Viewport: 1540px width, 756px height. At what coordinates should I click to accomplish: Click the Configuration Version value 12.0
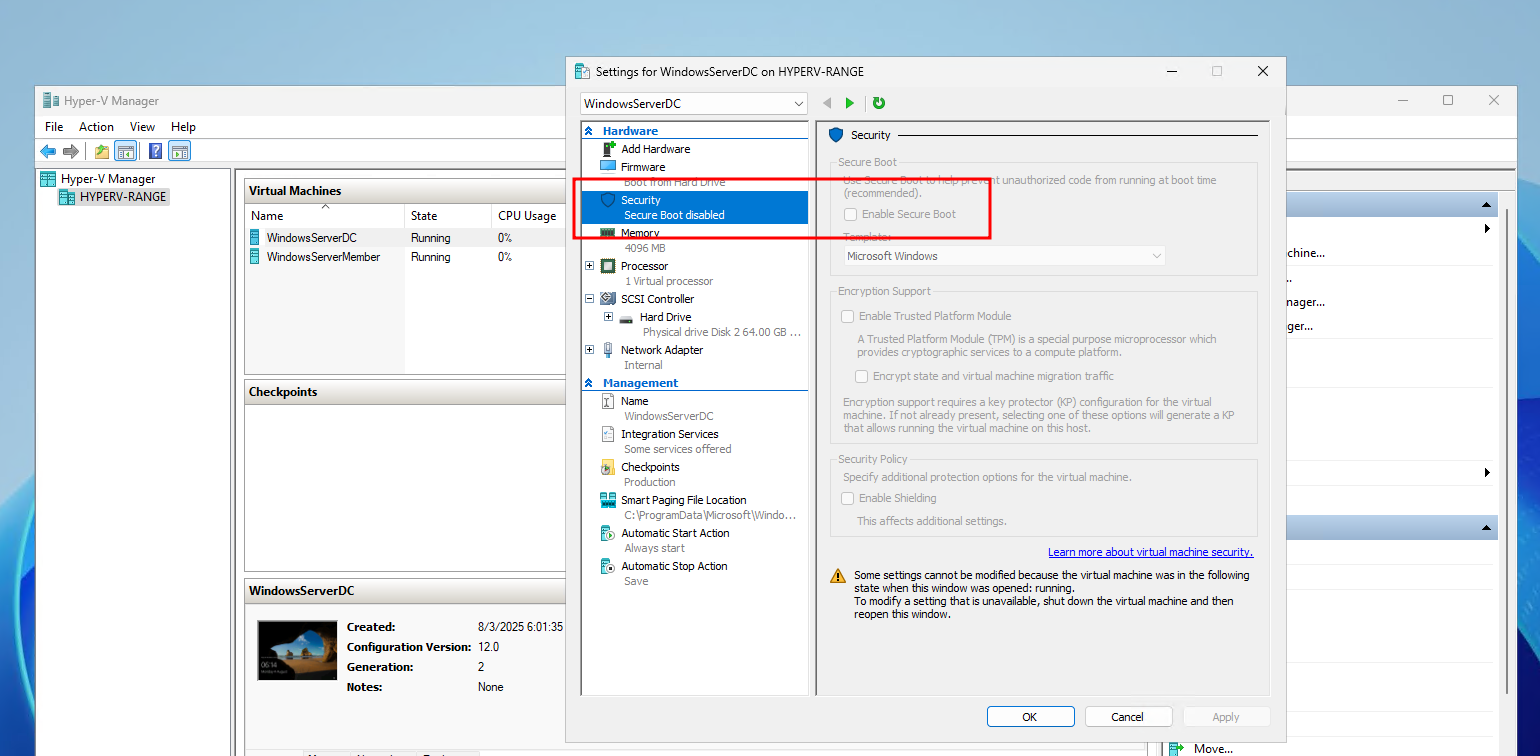point(488,647)
